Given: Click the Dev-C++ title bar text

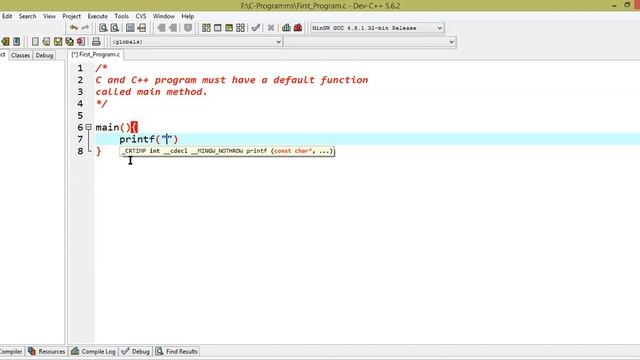Looking at the screenshot, I should [x=320, y=6].
